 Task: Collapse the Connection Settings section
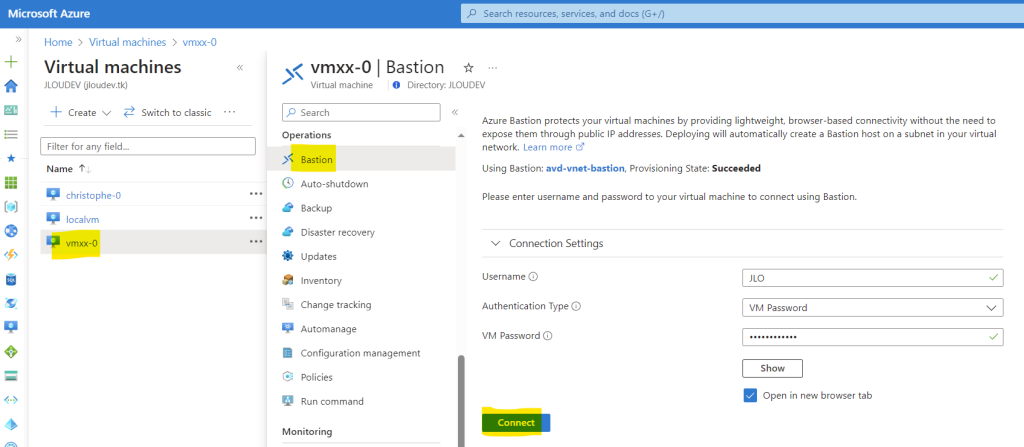tap(496, 243)
